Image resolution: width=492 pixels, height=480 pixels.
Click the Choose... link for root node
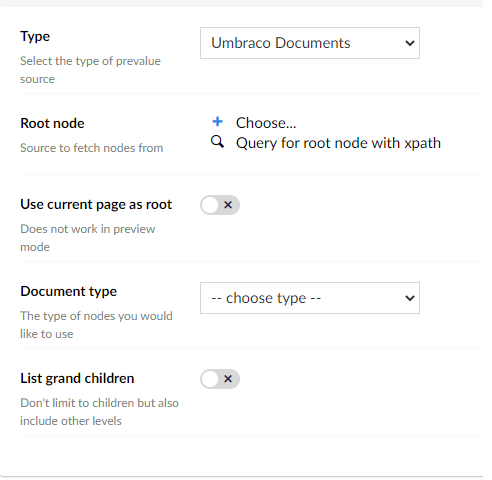[266, 123]
